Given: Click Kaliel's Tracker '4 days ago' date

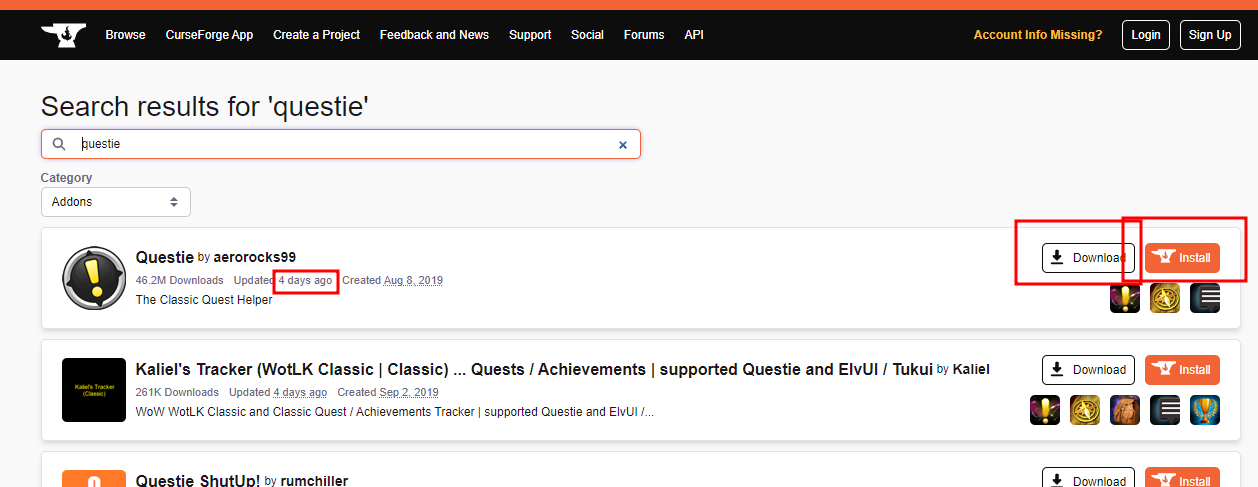Looking at the screenshot, I should tap(300, 392).
